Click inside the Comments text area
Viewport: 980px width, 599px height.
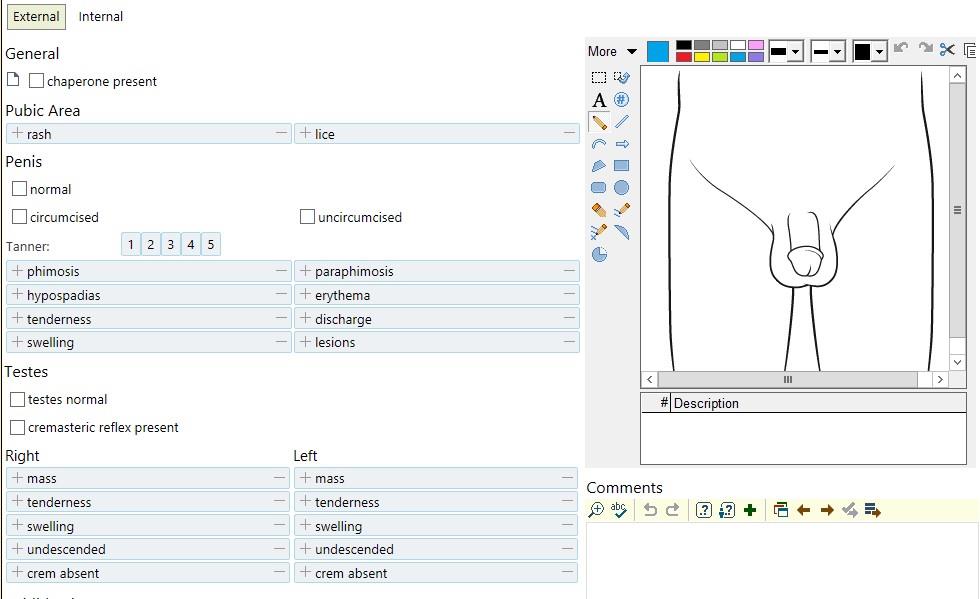[780, 560]
